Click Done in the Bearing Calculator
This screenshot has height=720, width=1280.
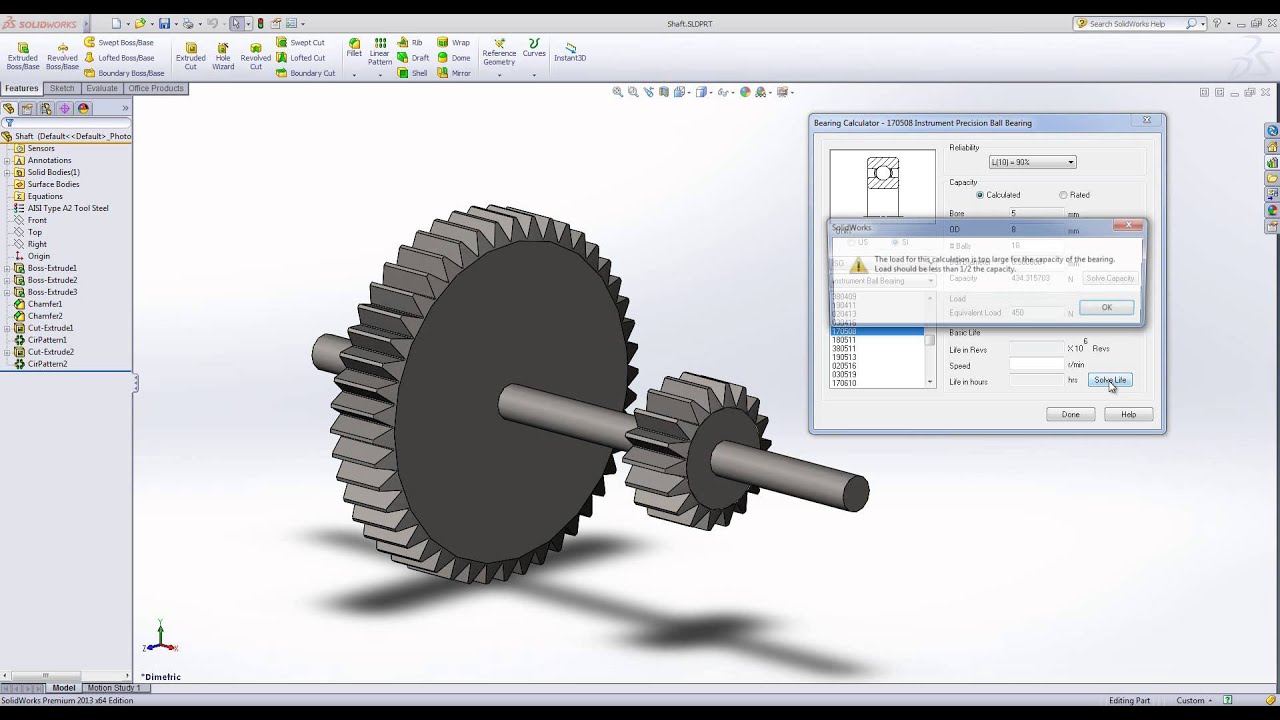pyautogui.click(x=1070, y=414)
